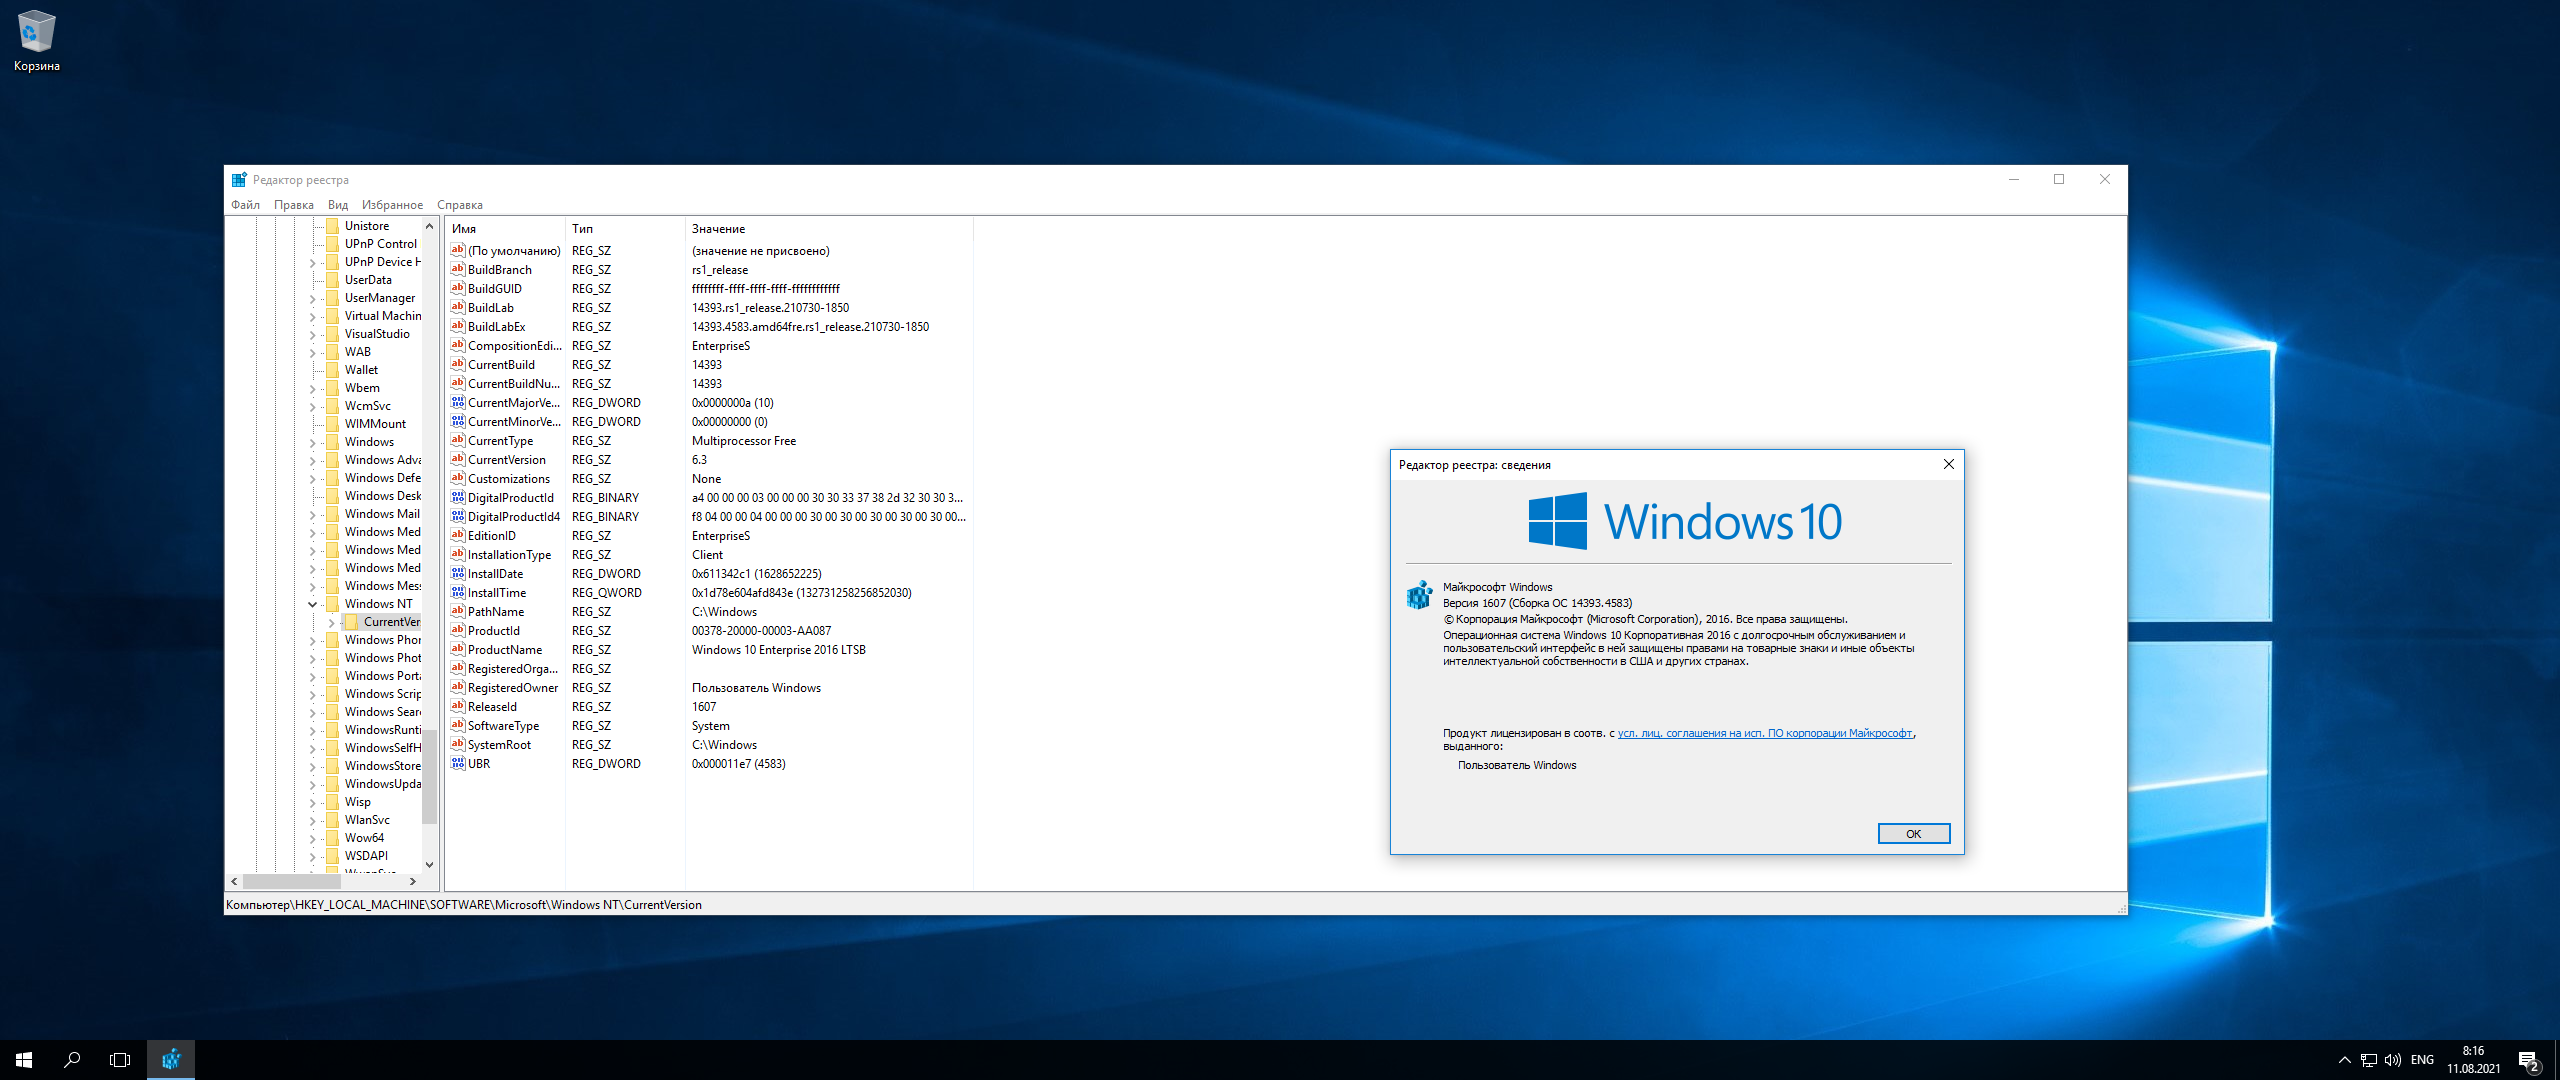Expand the WindowsStore tree node
Image resolution: width=2560 pixels, height=1080 pixels.
tap(312, 766)
